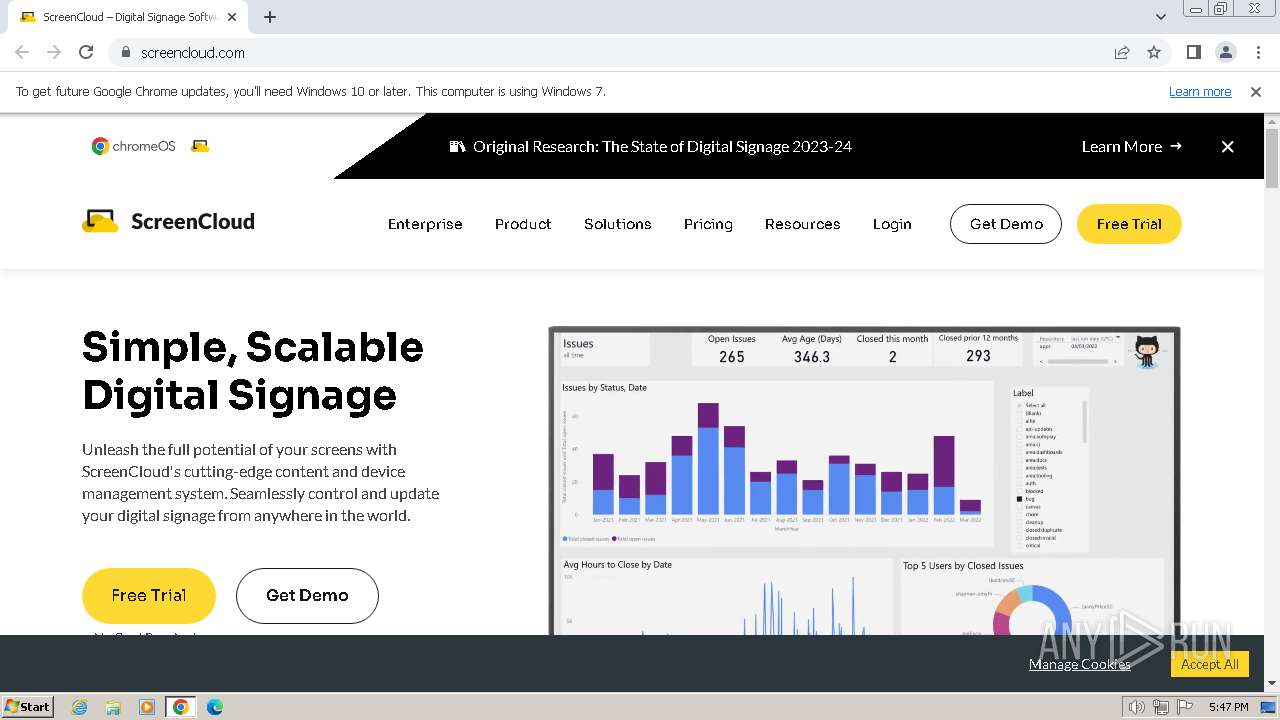Open the Resources navigation menu
This screenshot has width=1280, height=720.
click(802, 224)
